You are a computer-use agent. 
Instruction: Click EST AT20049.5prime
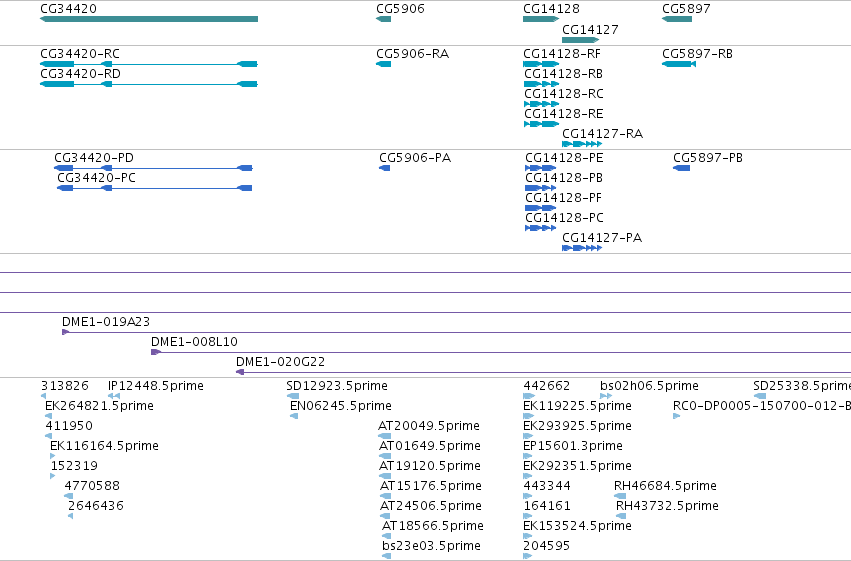coord(384,436)
